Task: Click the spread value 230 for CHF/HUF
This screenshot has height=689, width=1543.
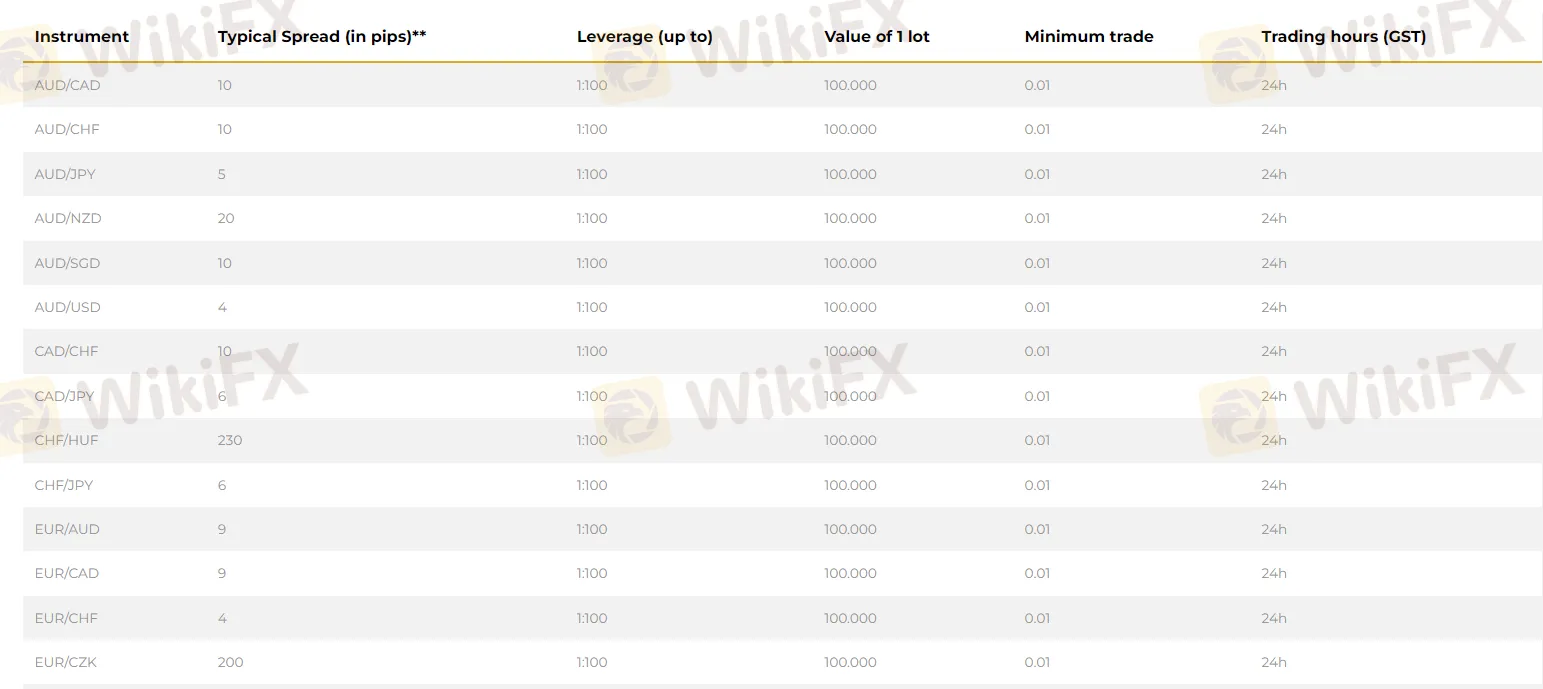Action: 230,441
